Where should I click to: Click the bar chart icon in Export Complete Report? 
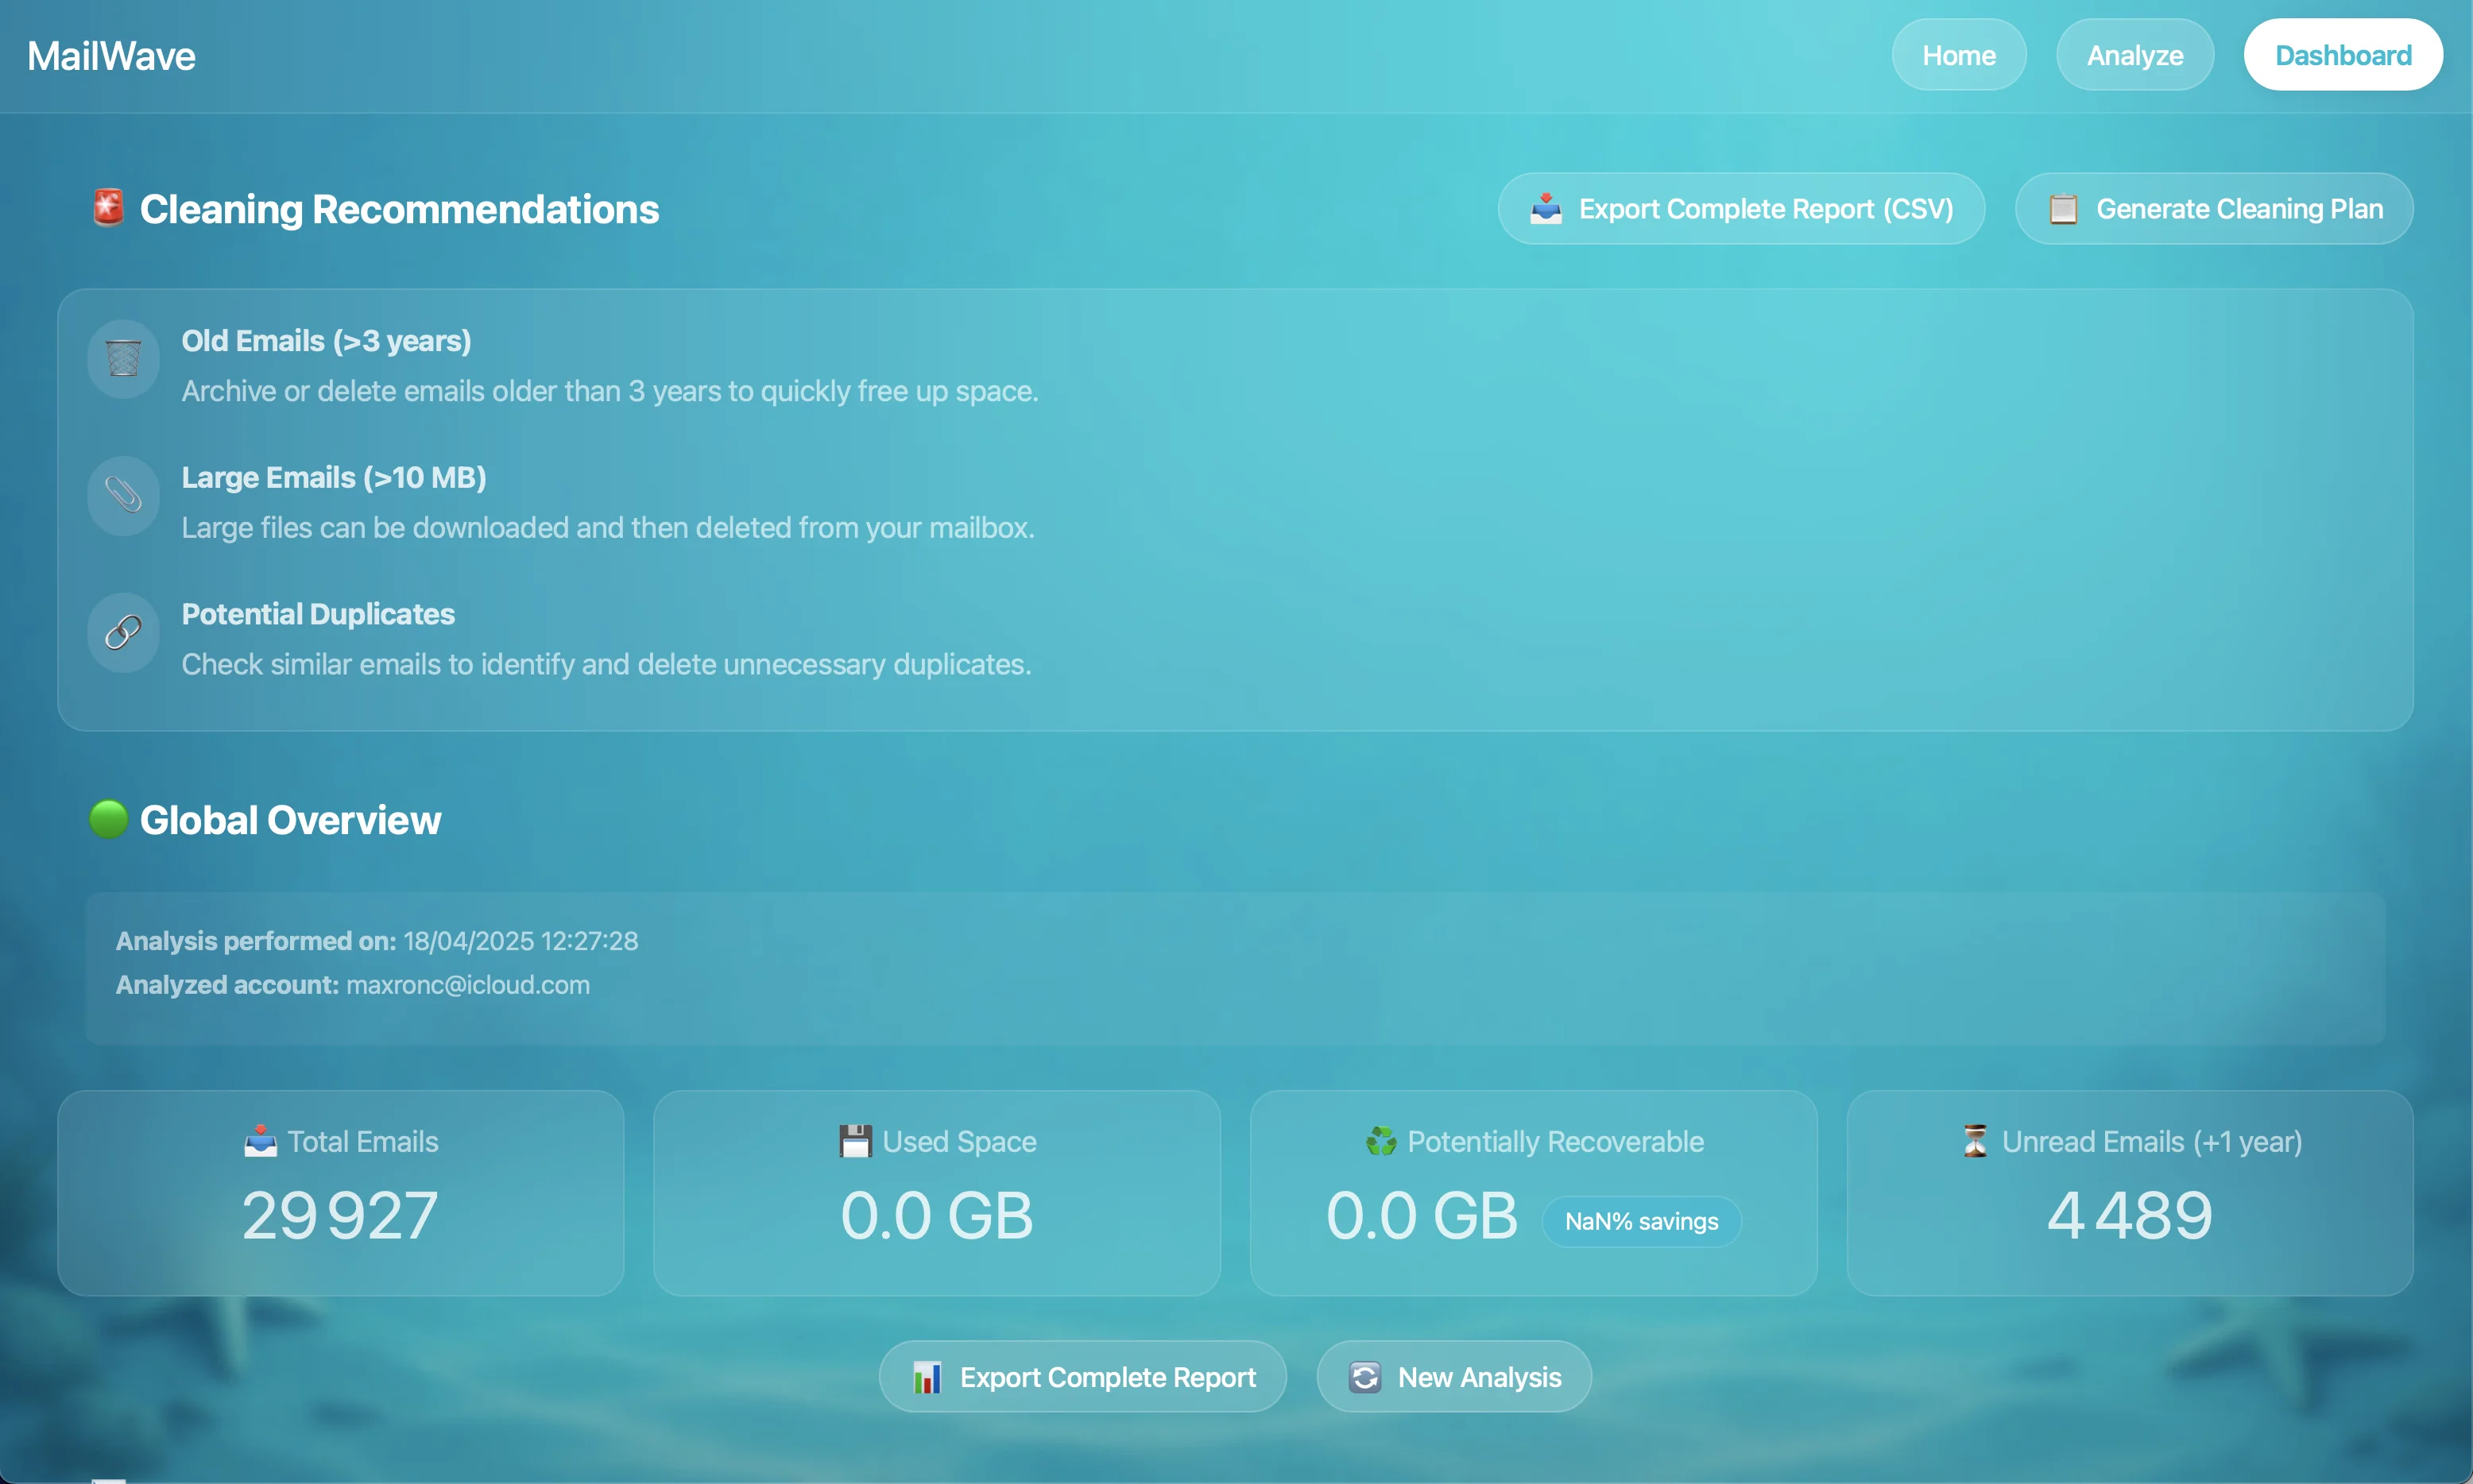tap(929, 1376)
